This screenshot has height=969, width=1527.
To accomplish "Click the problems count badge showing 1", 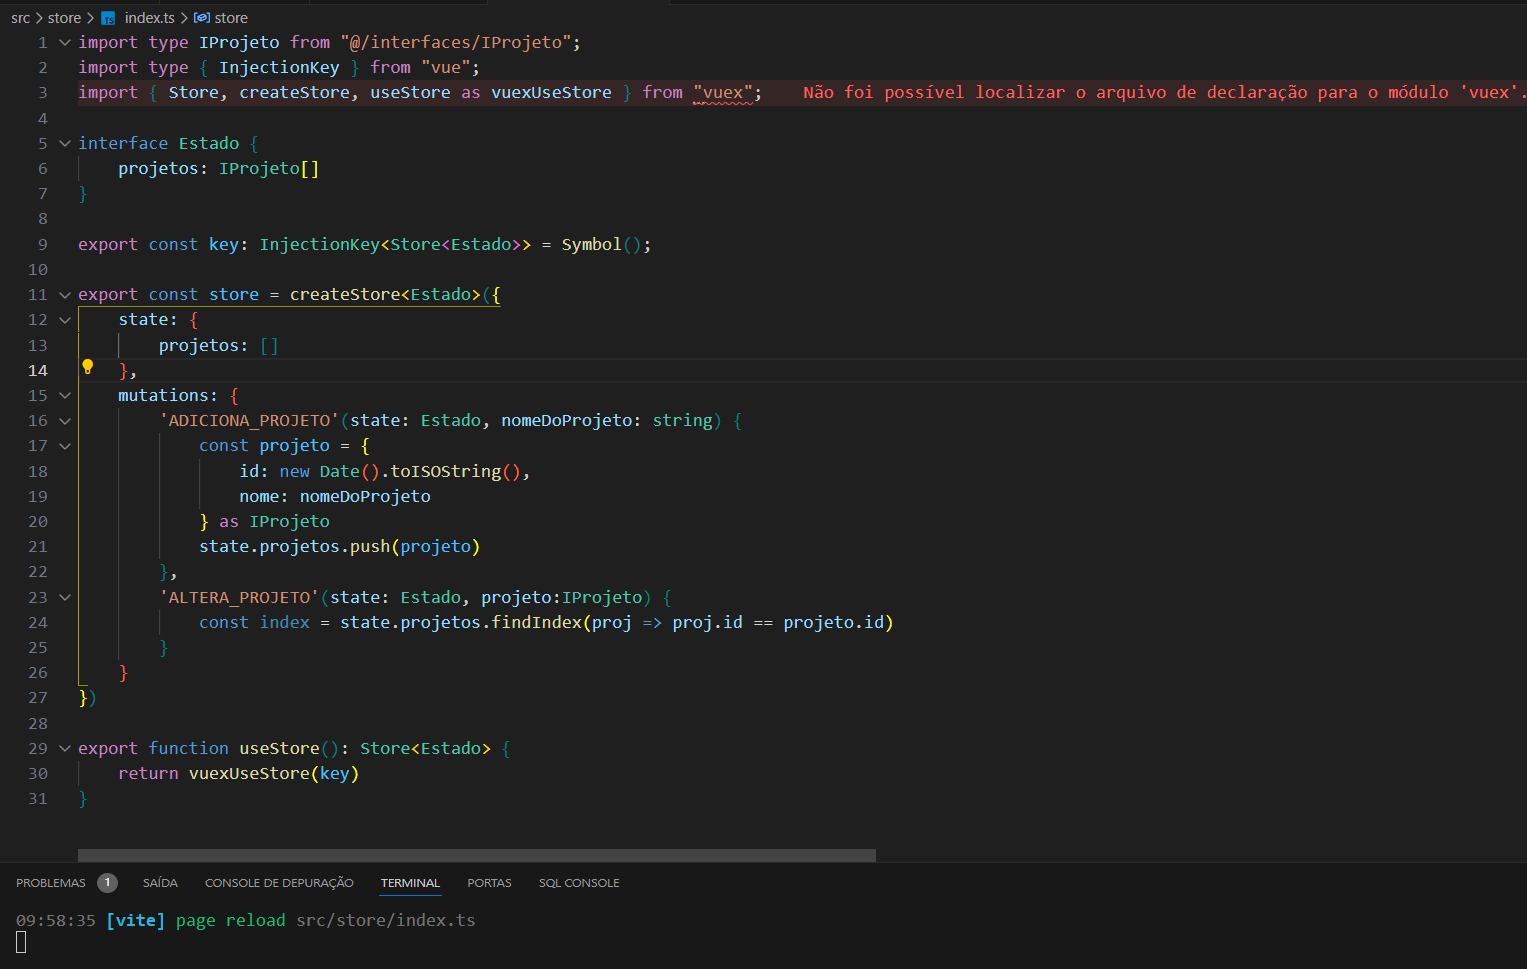I will coord(107,883).
